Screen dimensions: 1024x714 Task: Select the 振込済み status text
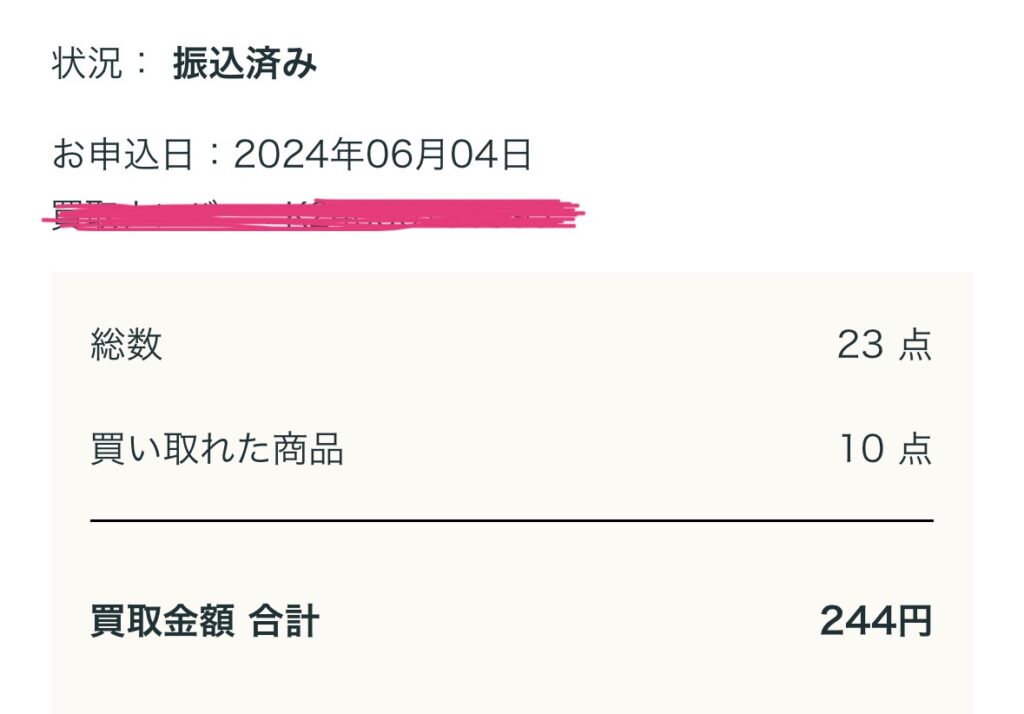245,64
